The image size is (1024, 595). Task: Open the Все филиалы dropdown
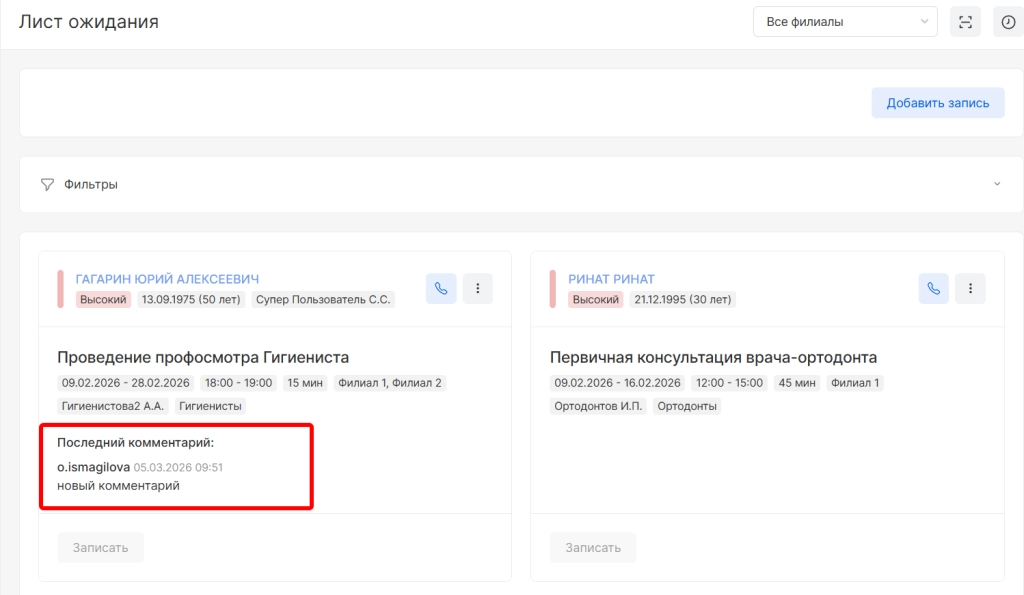(844, 22)
